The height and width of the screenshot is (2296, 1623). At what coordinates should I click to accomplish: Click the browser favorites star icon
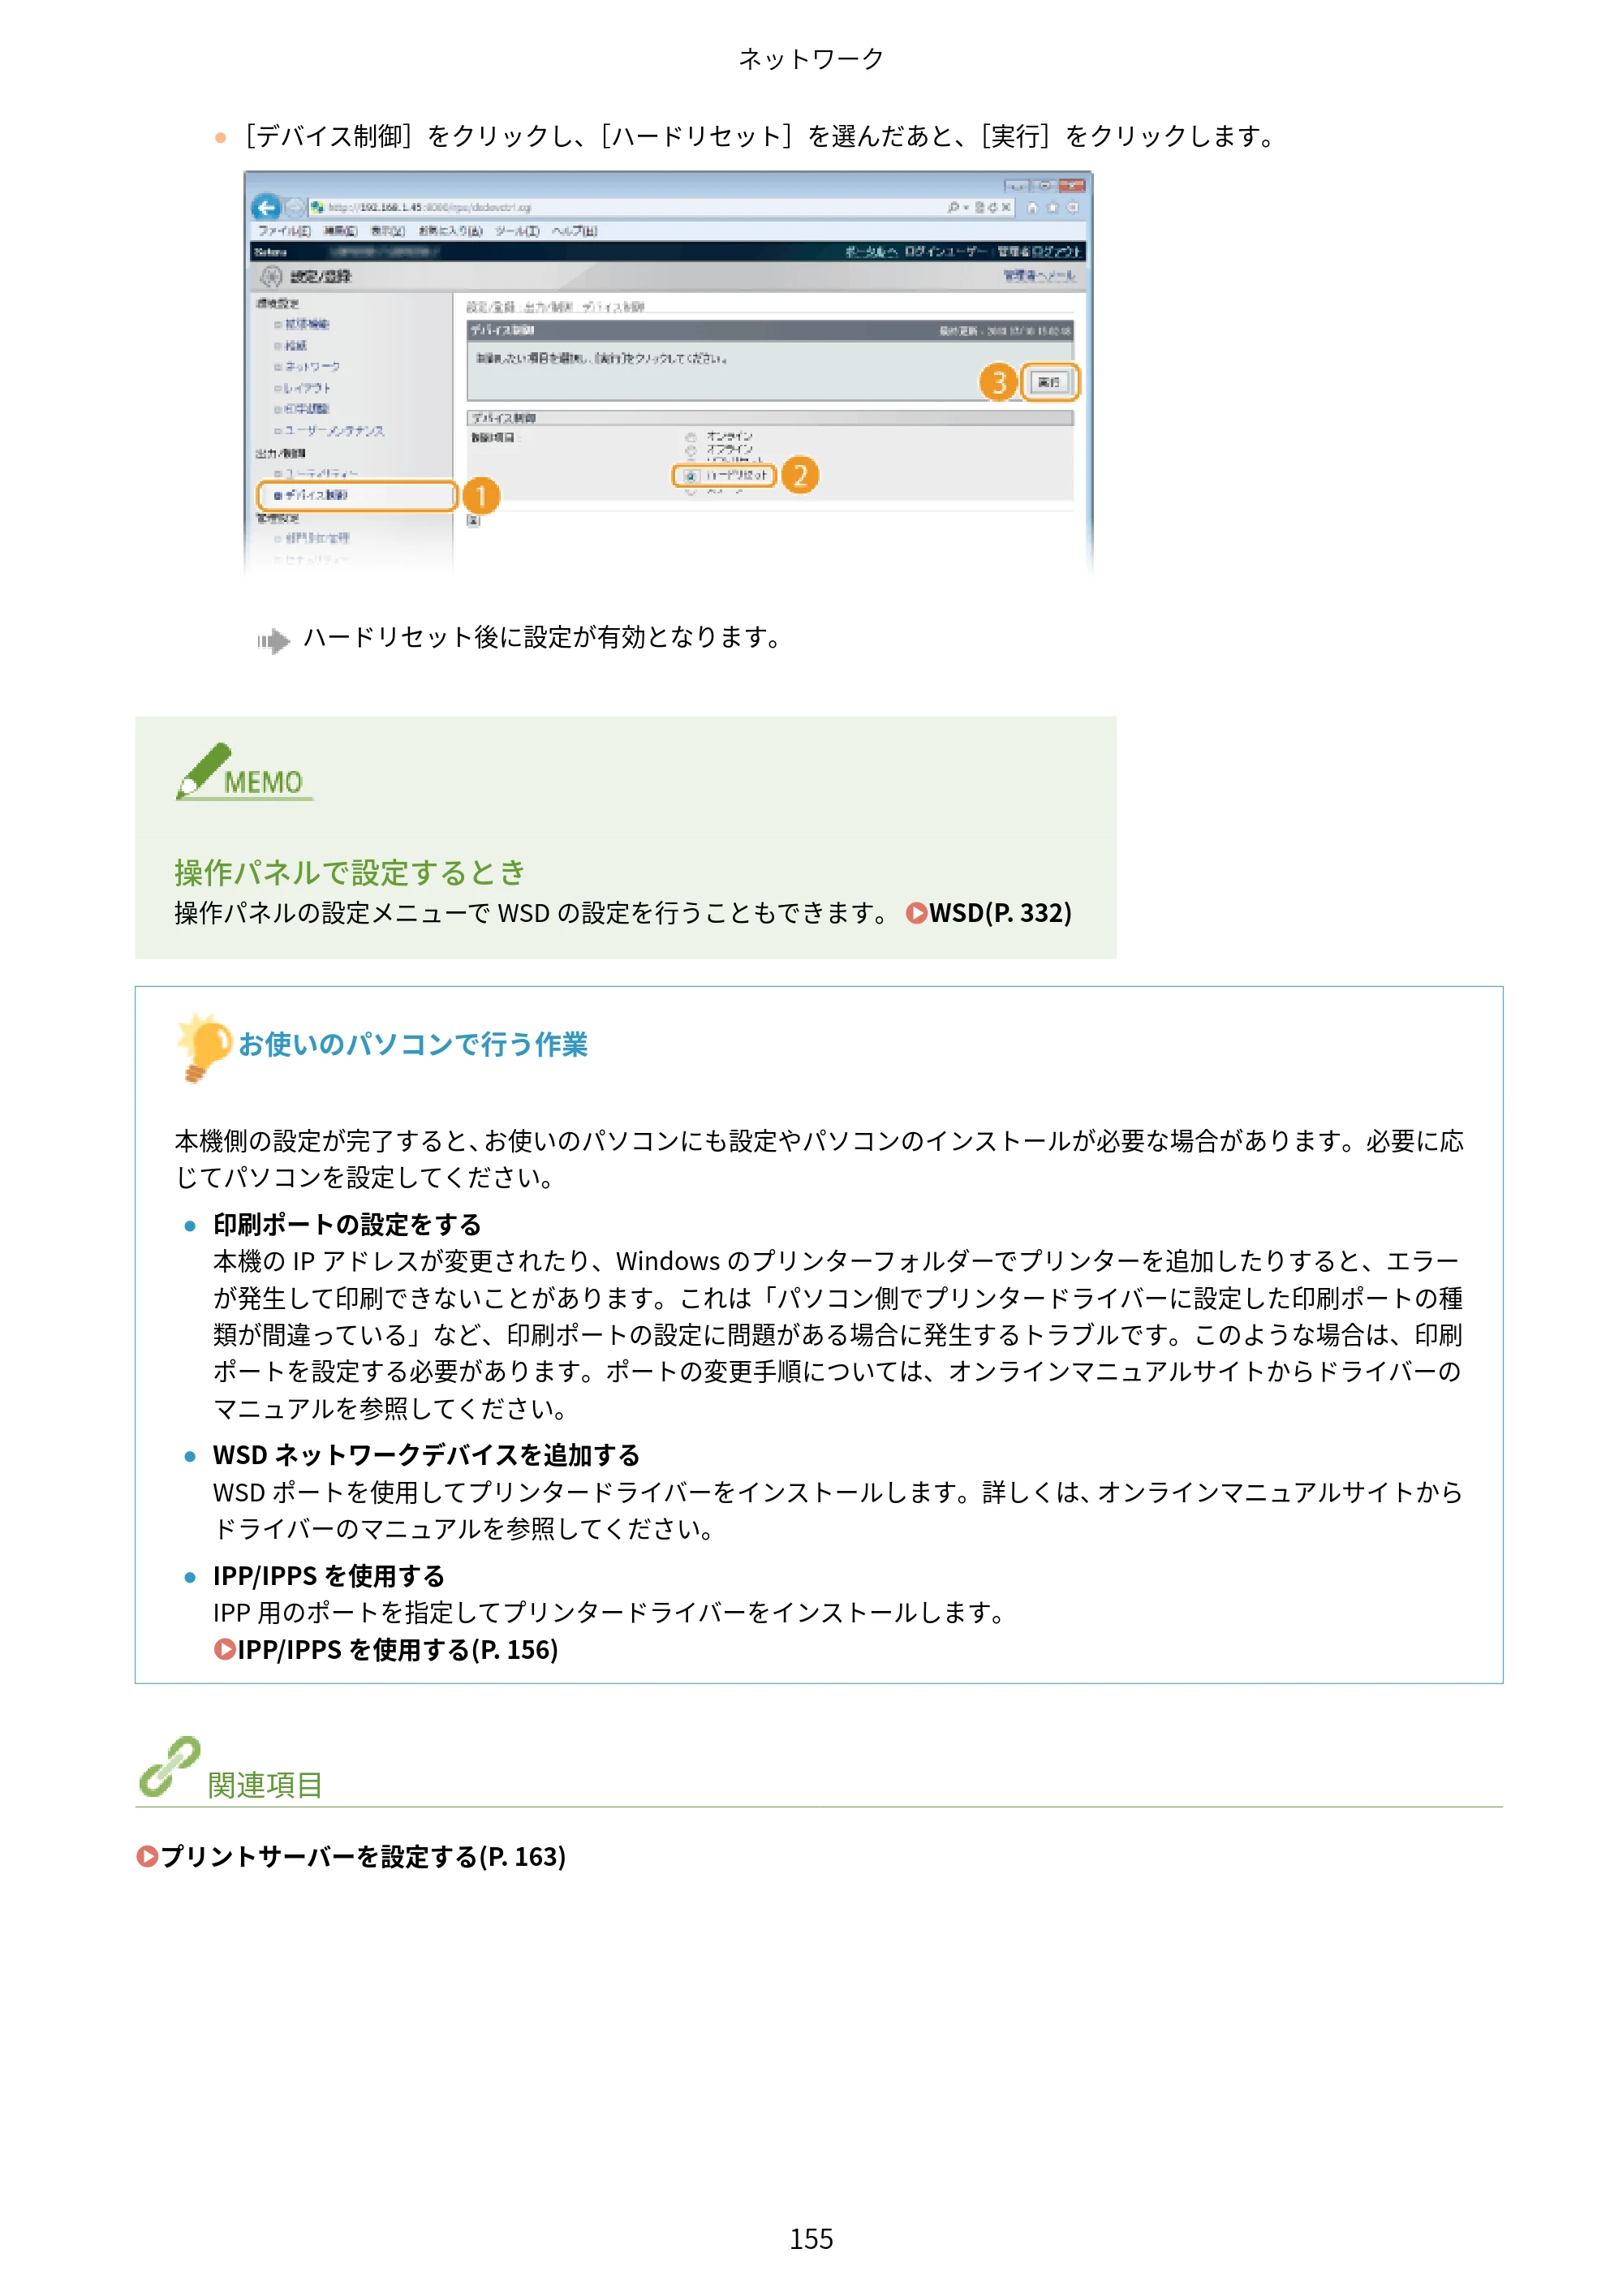coord(1052,207)
